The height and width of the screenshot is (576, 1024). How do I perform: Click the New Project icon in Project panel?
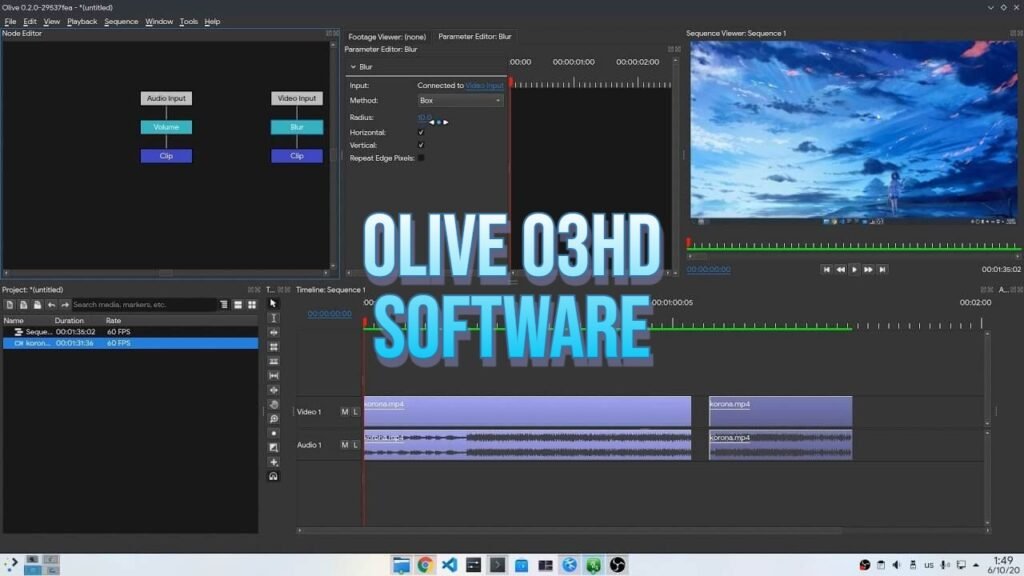9,303
